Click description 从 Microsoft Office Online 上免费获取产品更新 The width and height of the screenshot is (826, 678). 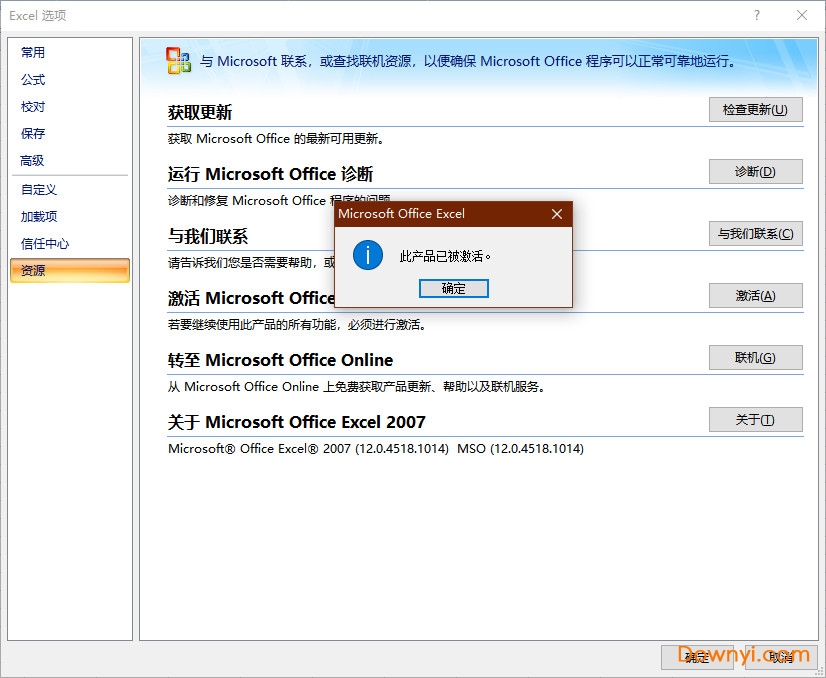pyautogui.click(x=356, y=387)
